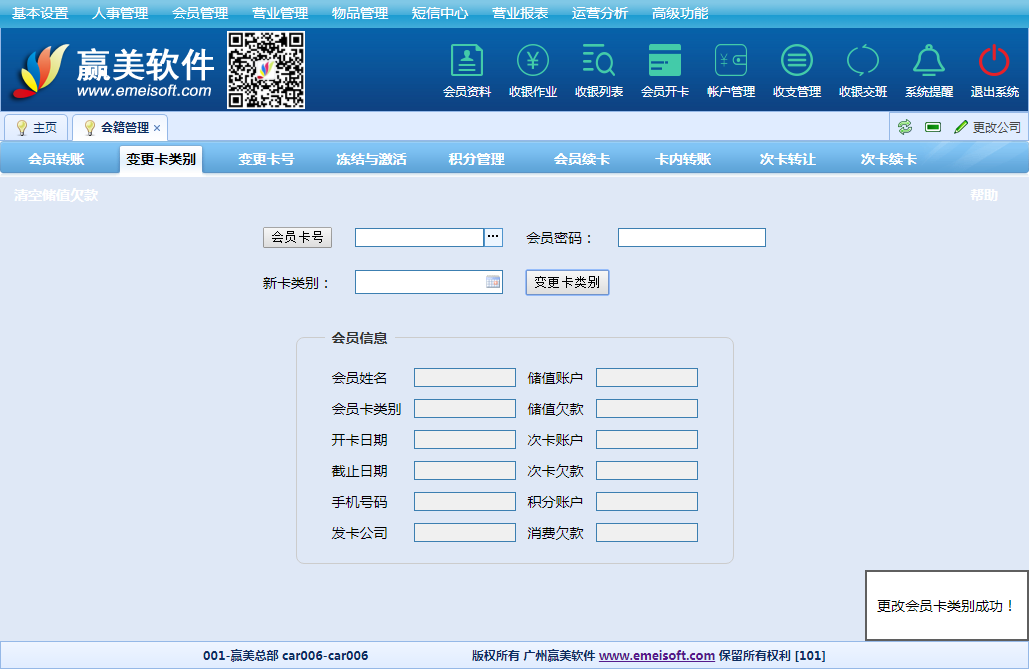The height and width of the screenshot is (669, 1029).
Task: Close the 会籍管理 tab
Action: (x=157, y=128)
